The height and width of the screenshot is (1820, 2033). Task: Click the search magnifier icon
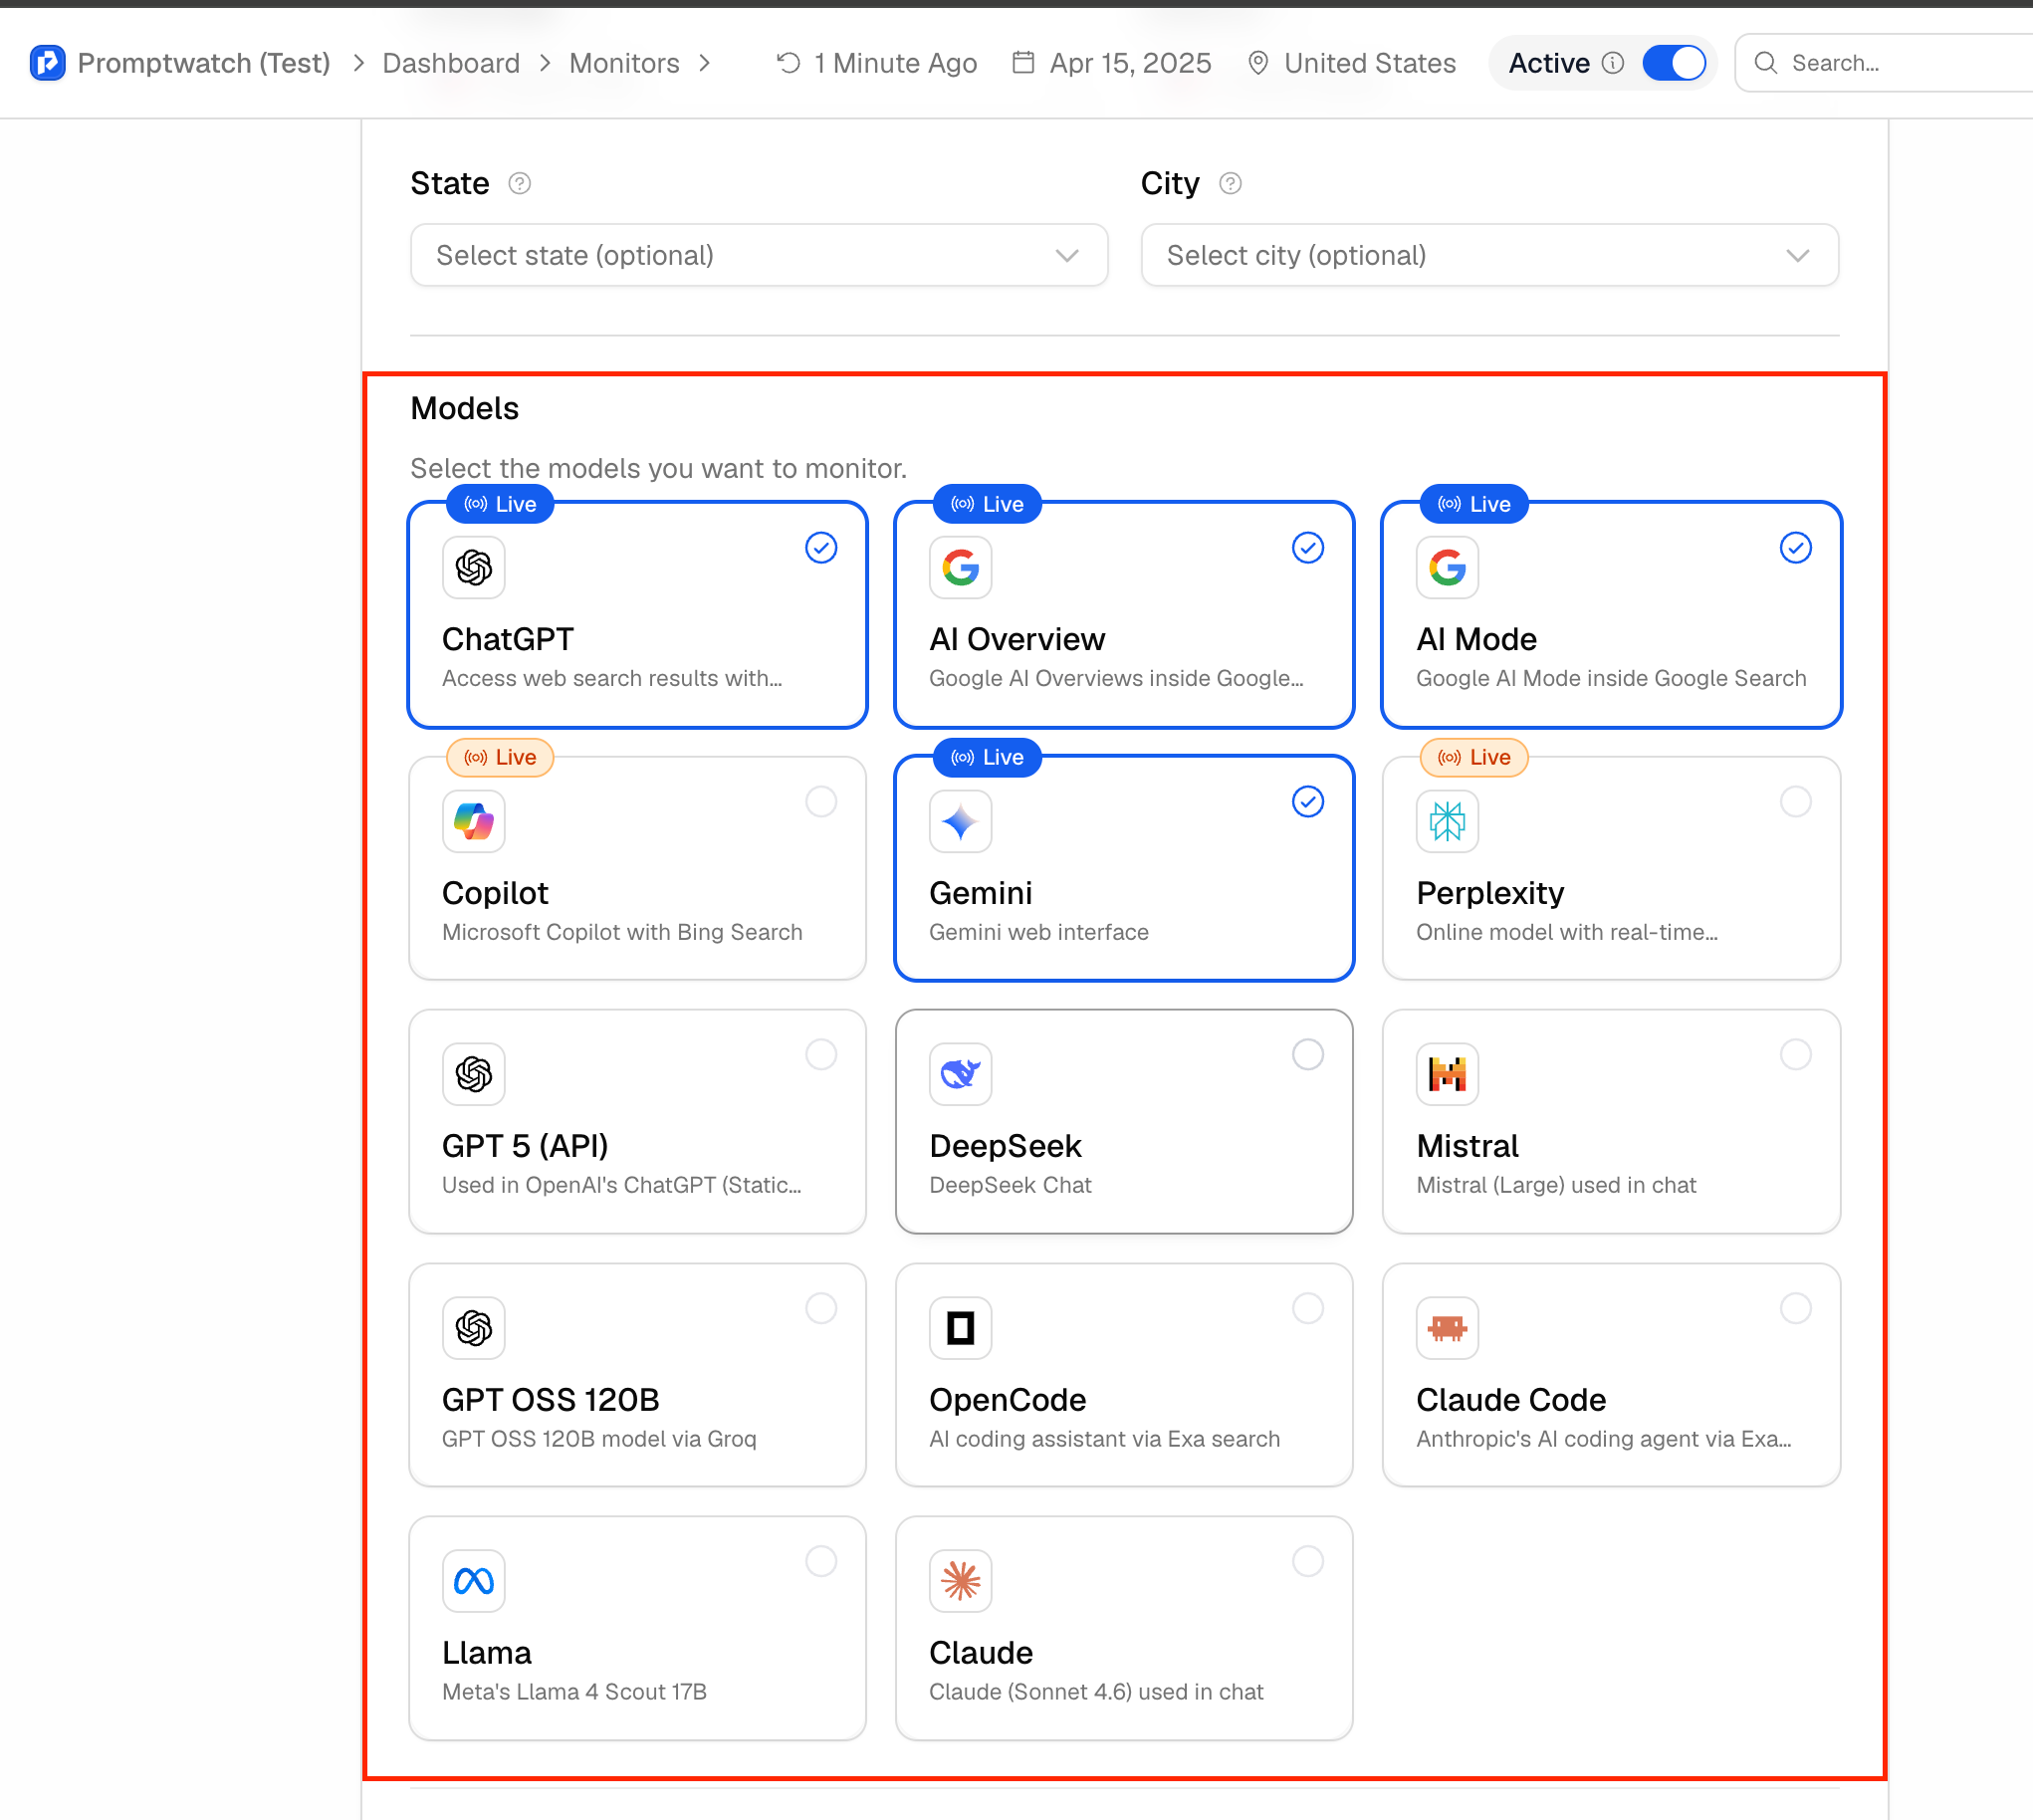[x=1767, y=63]
